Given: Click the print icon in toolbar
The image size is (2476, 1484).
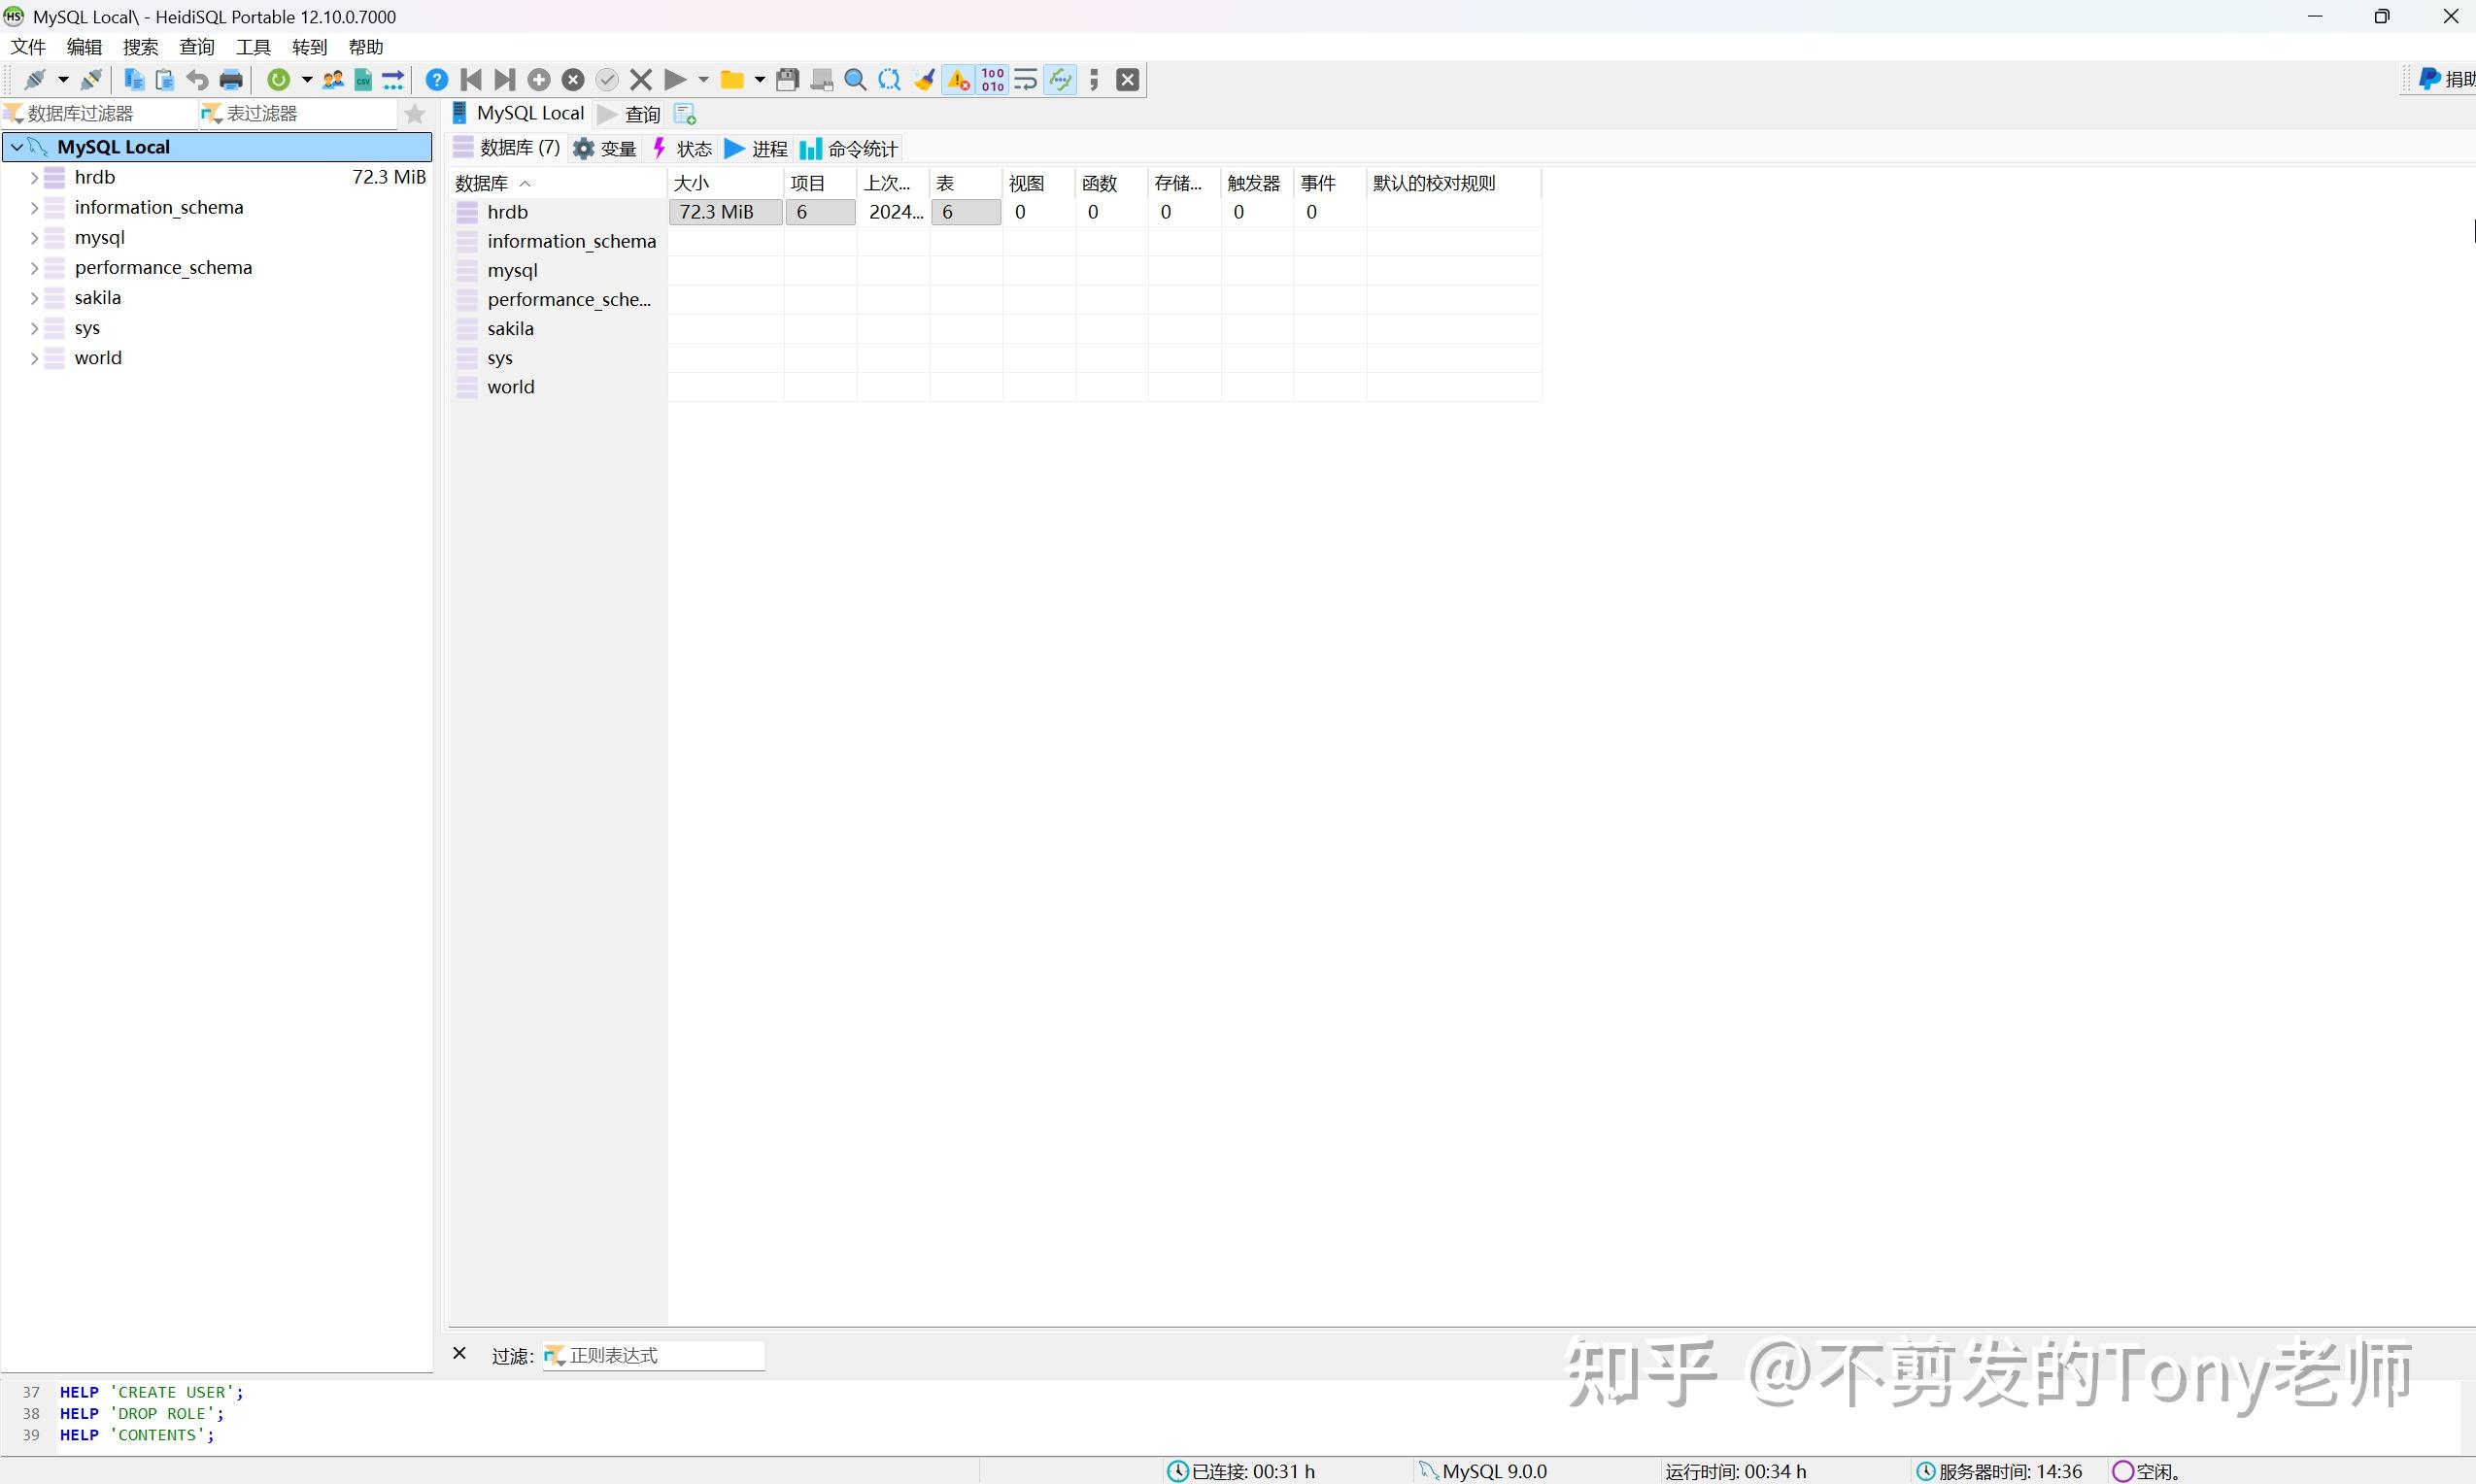Looking at the screenshot, I should (231, 80).
